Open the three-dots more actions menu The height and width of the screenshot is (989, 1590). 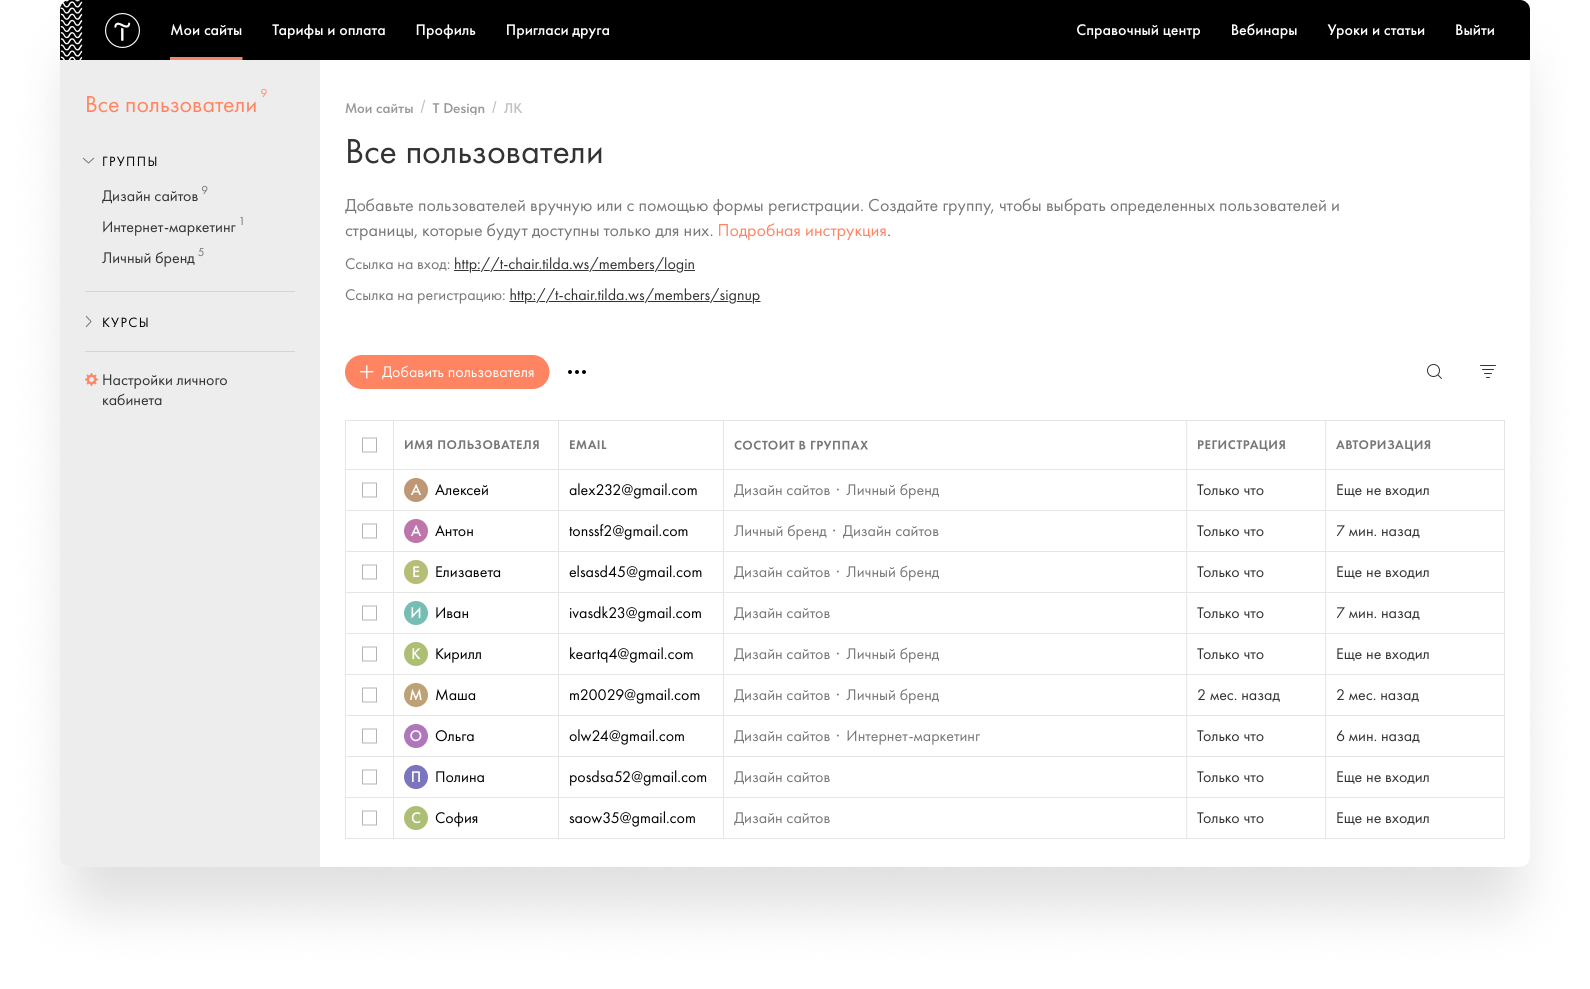[577, 372]
